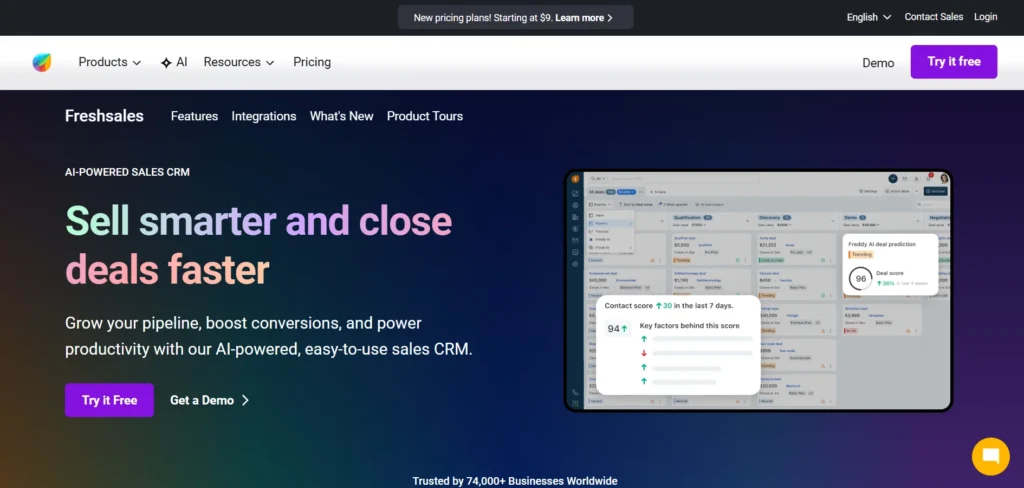Click the orange logo in CRM preview
Image resolution: width=1024 pixels, height=488 pixels.
point(575,179)
